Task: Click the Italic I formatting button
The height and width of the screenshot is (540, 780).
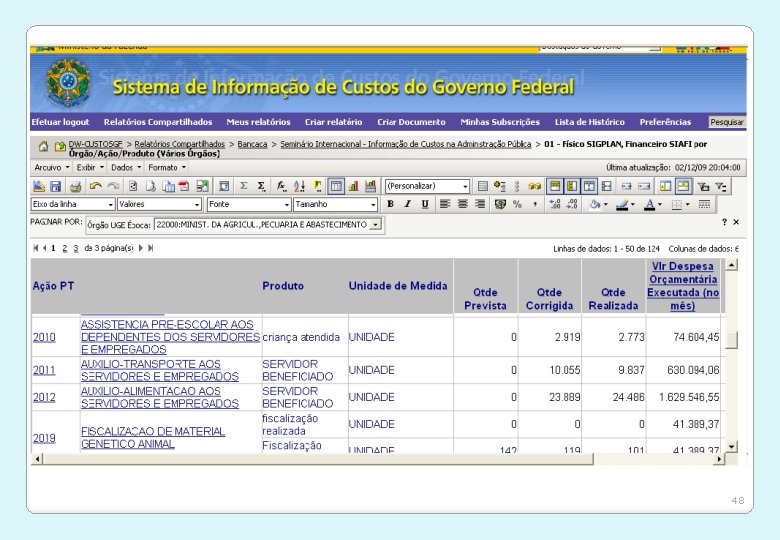Action: point(407,204)
